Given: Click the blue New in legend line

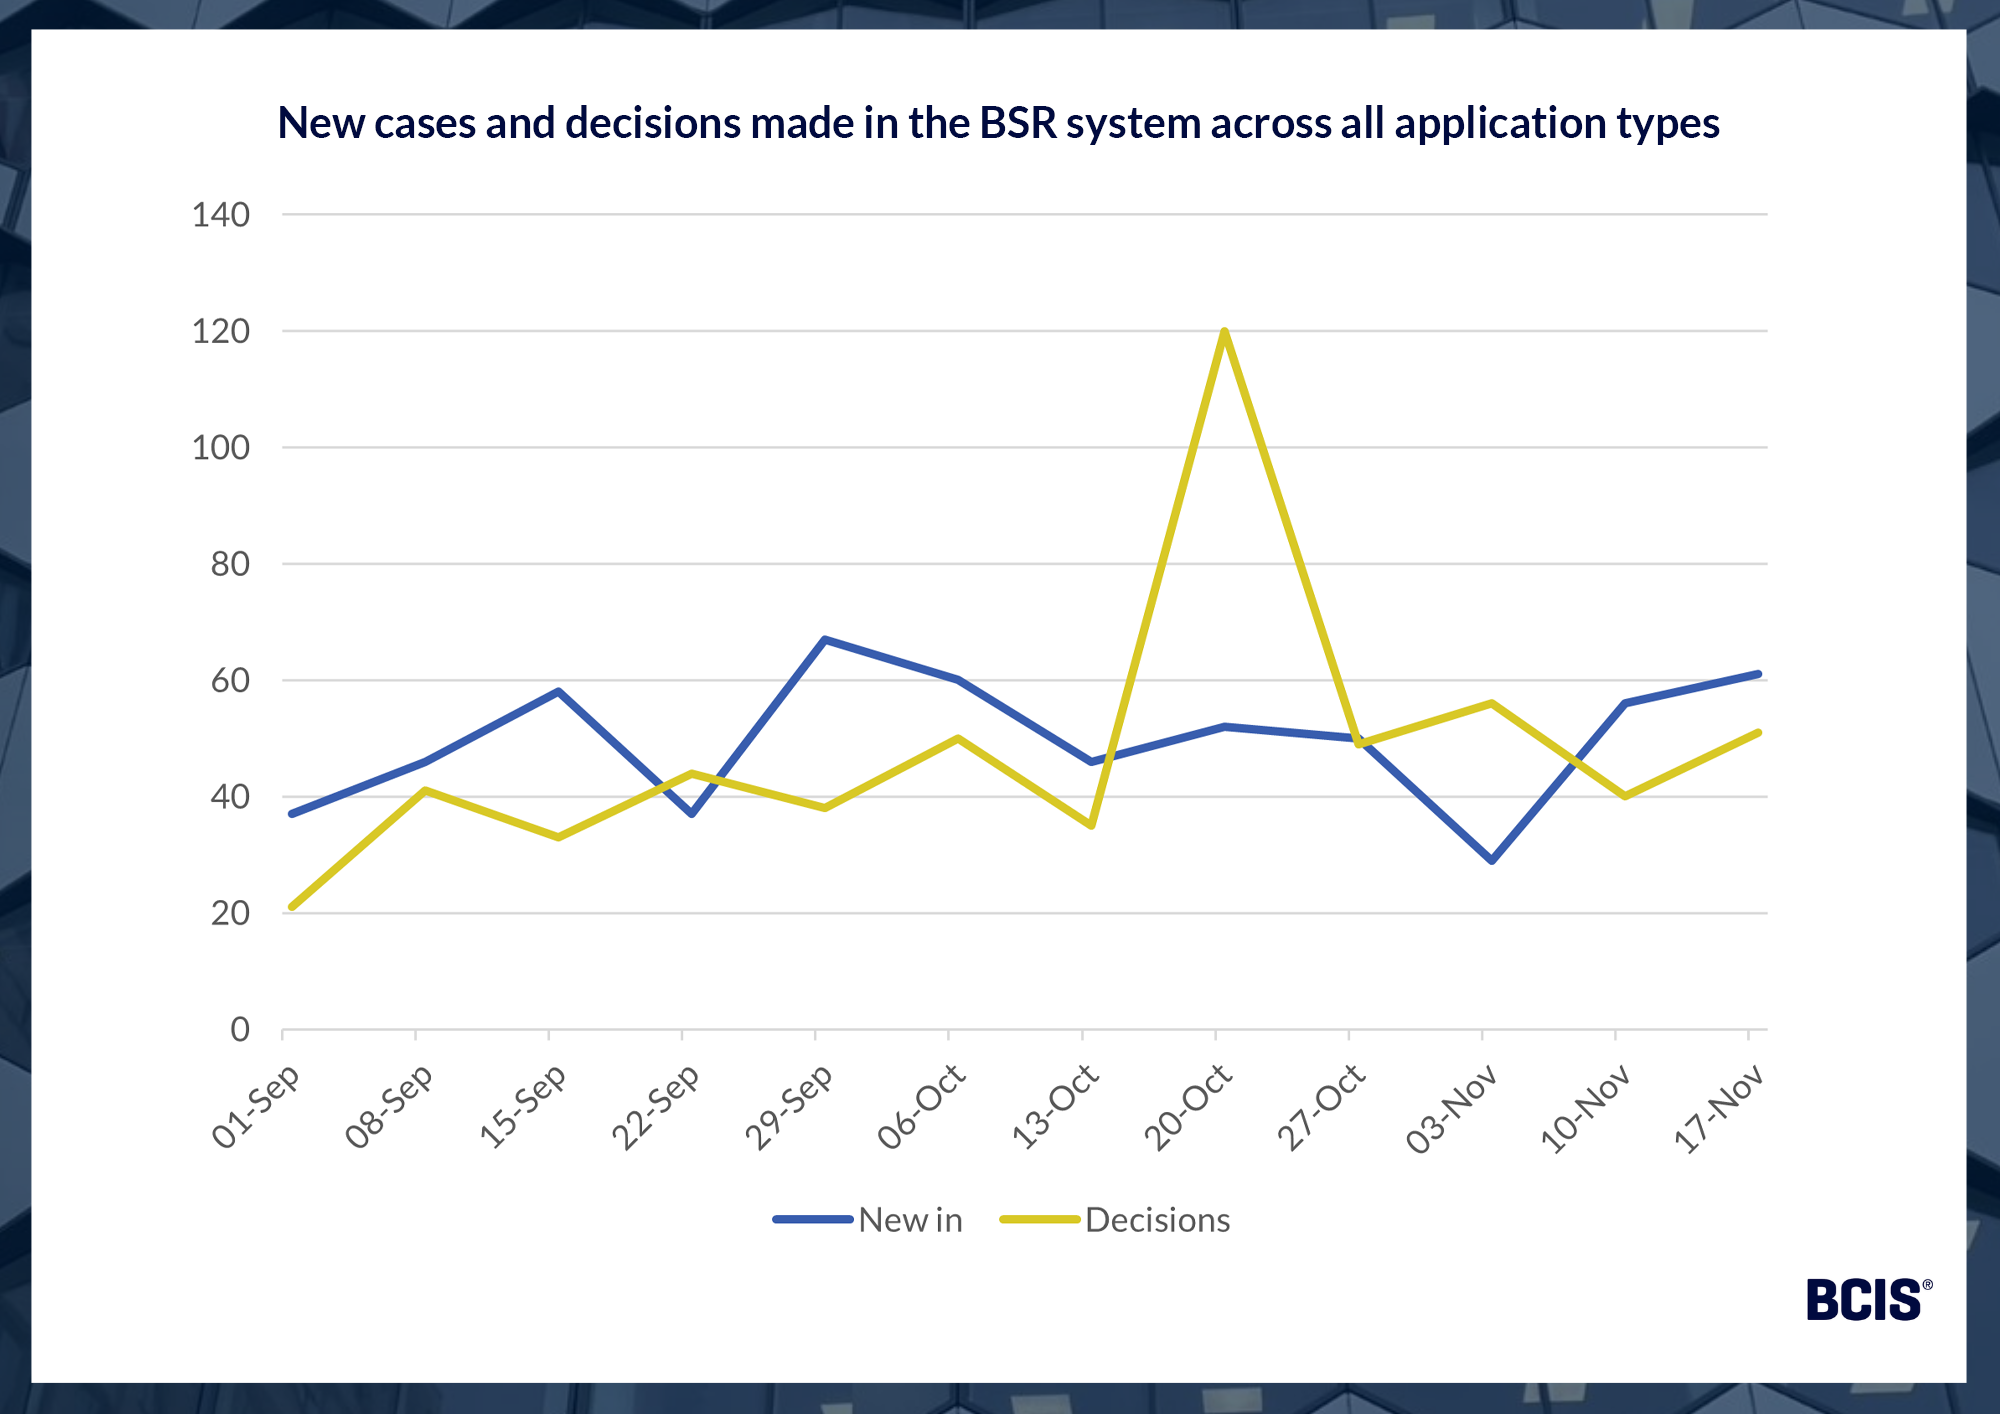Looking at the screenshot, I should [812, 1220].
